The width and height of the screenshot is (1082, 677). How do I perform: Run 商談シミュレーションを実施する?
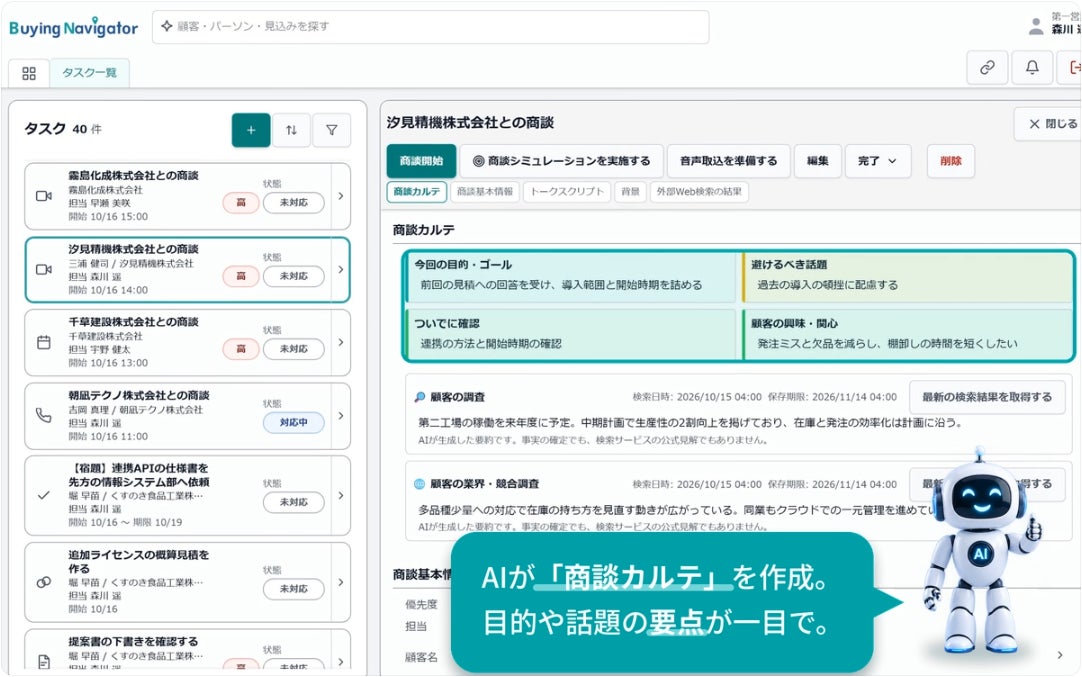pos(561,161)
